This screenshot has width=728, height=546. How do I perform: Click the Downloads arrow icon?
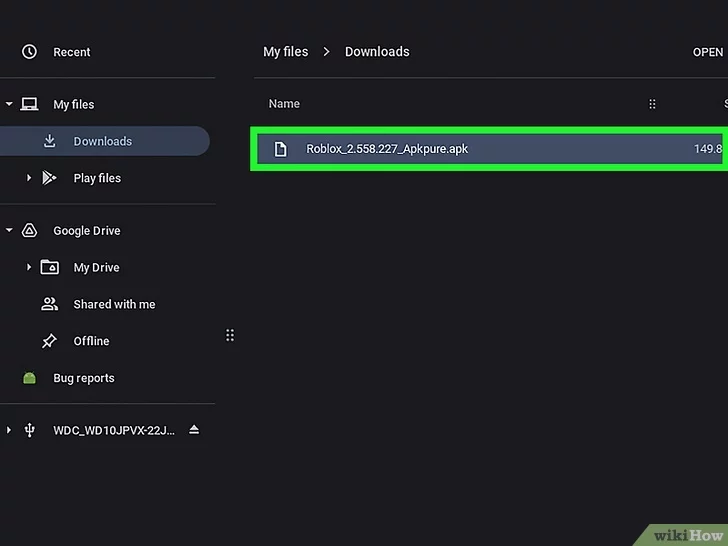50,141
